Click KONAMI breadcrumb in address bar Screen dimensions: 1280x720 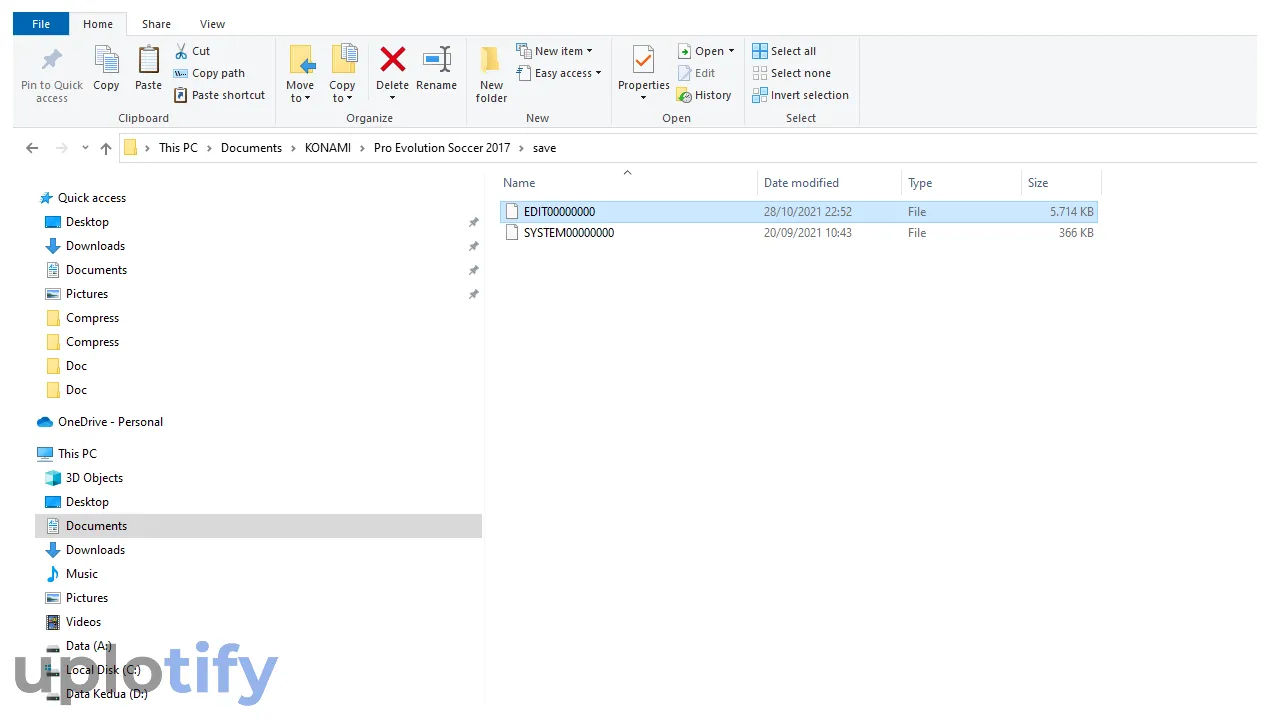click(328, 148)
